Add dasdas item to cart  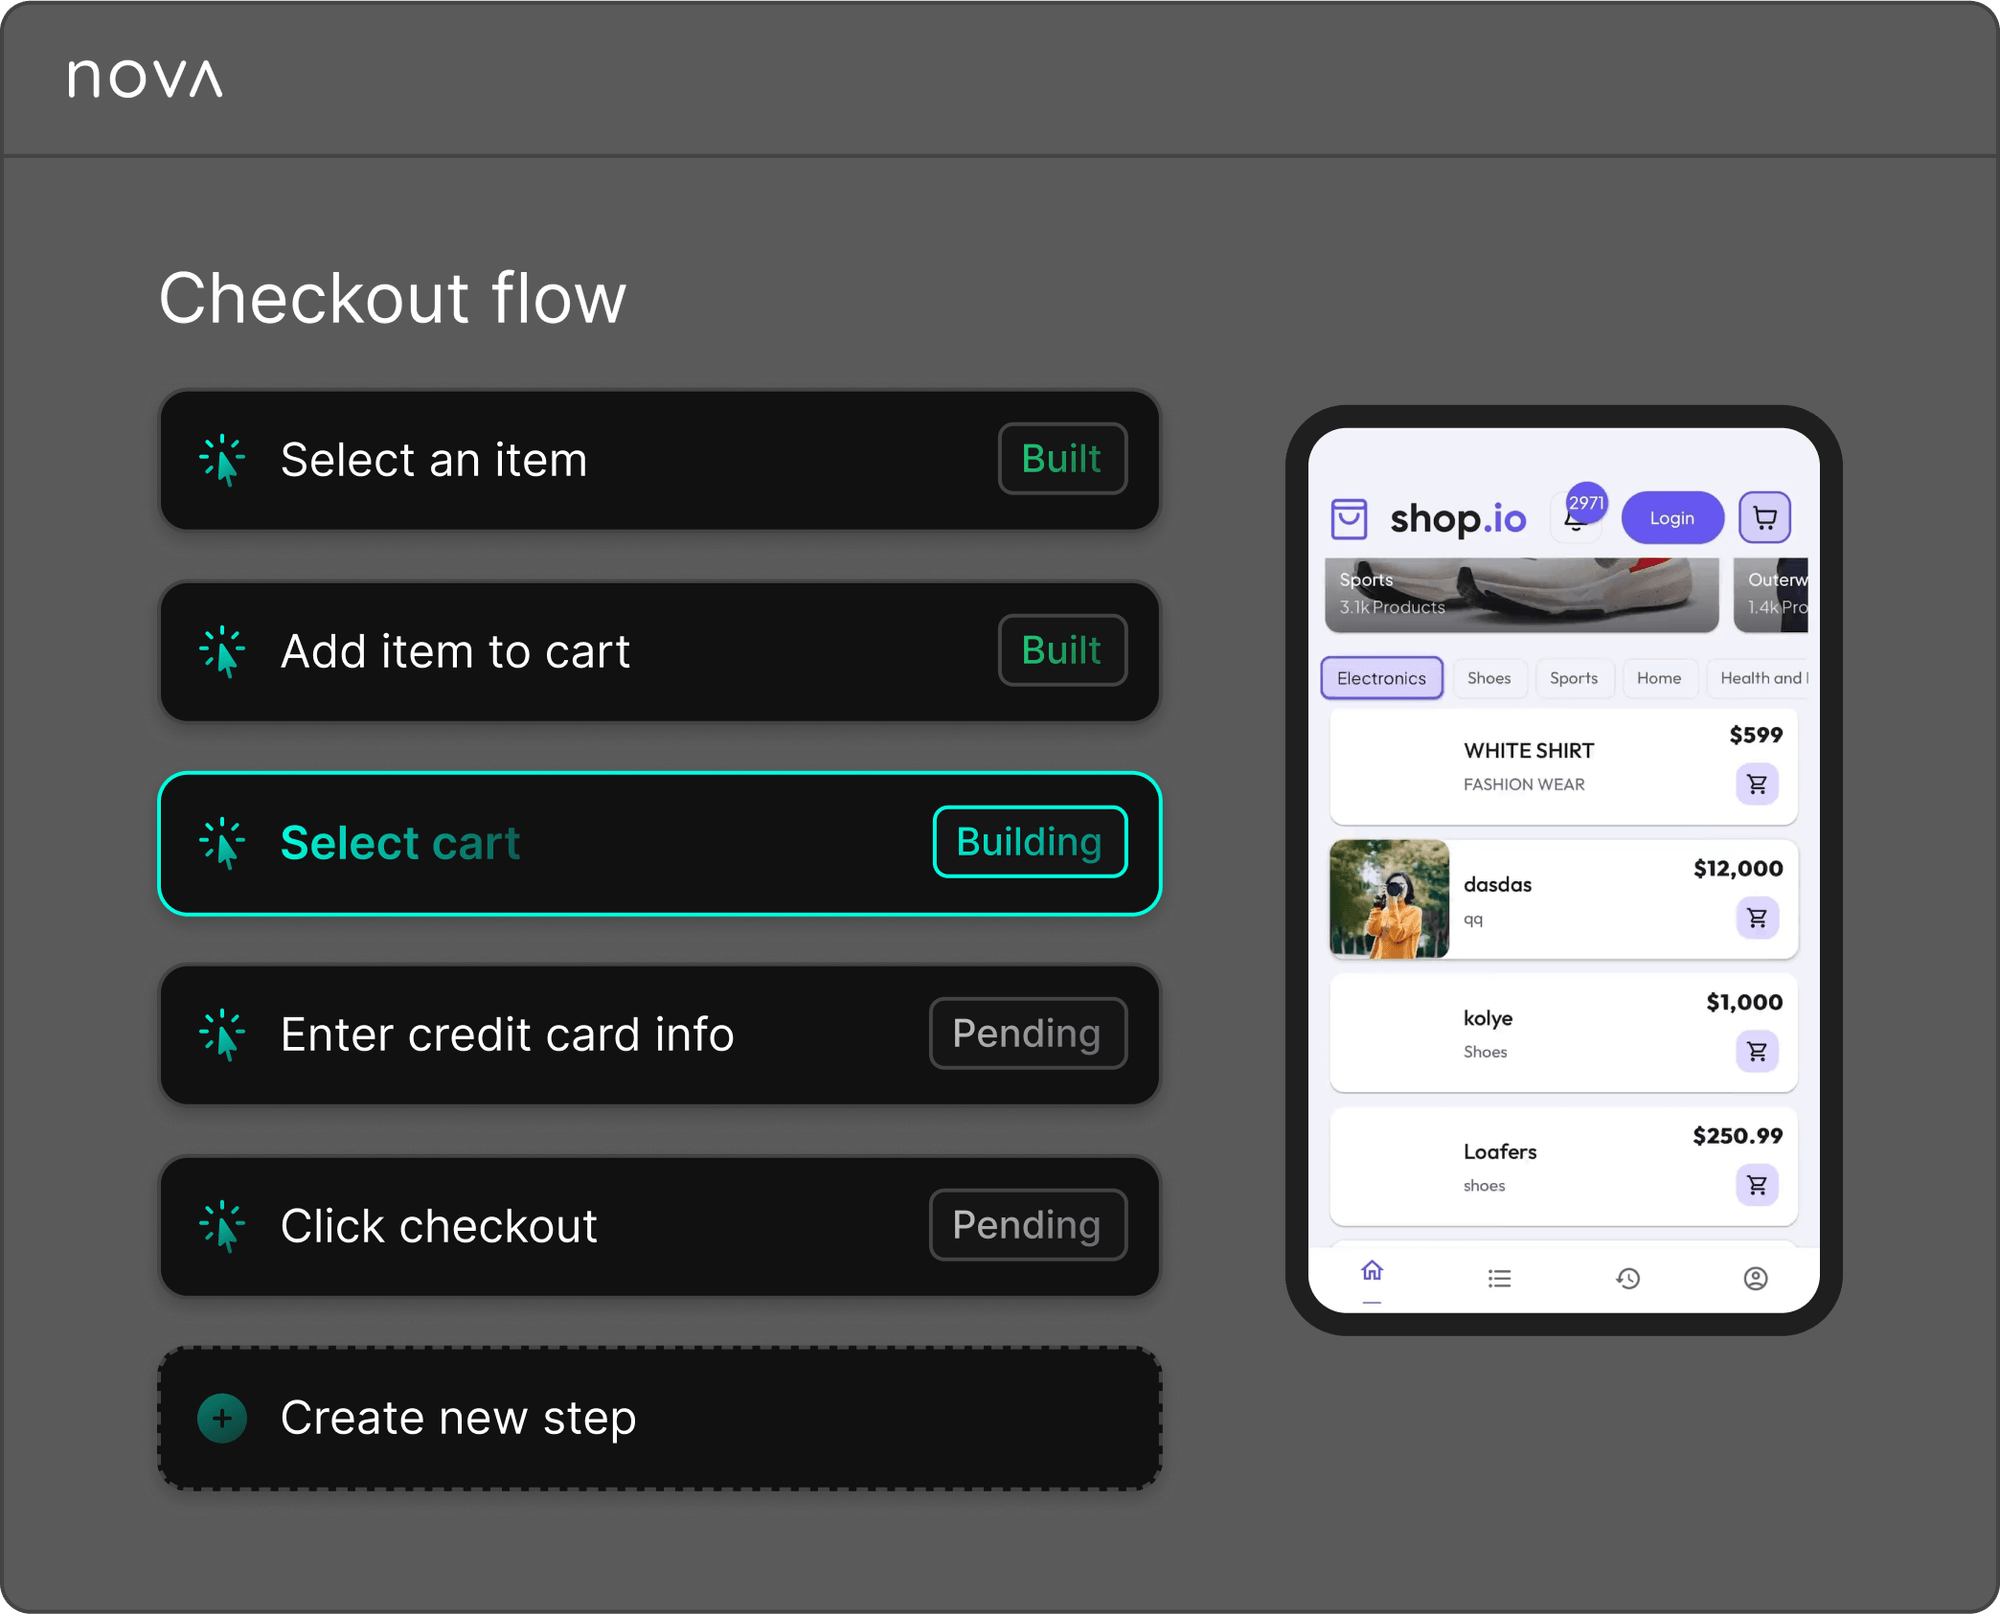pyautogui.click(x=1757, y=918)
